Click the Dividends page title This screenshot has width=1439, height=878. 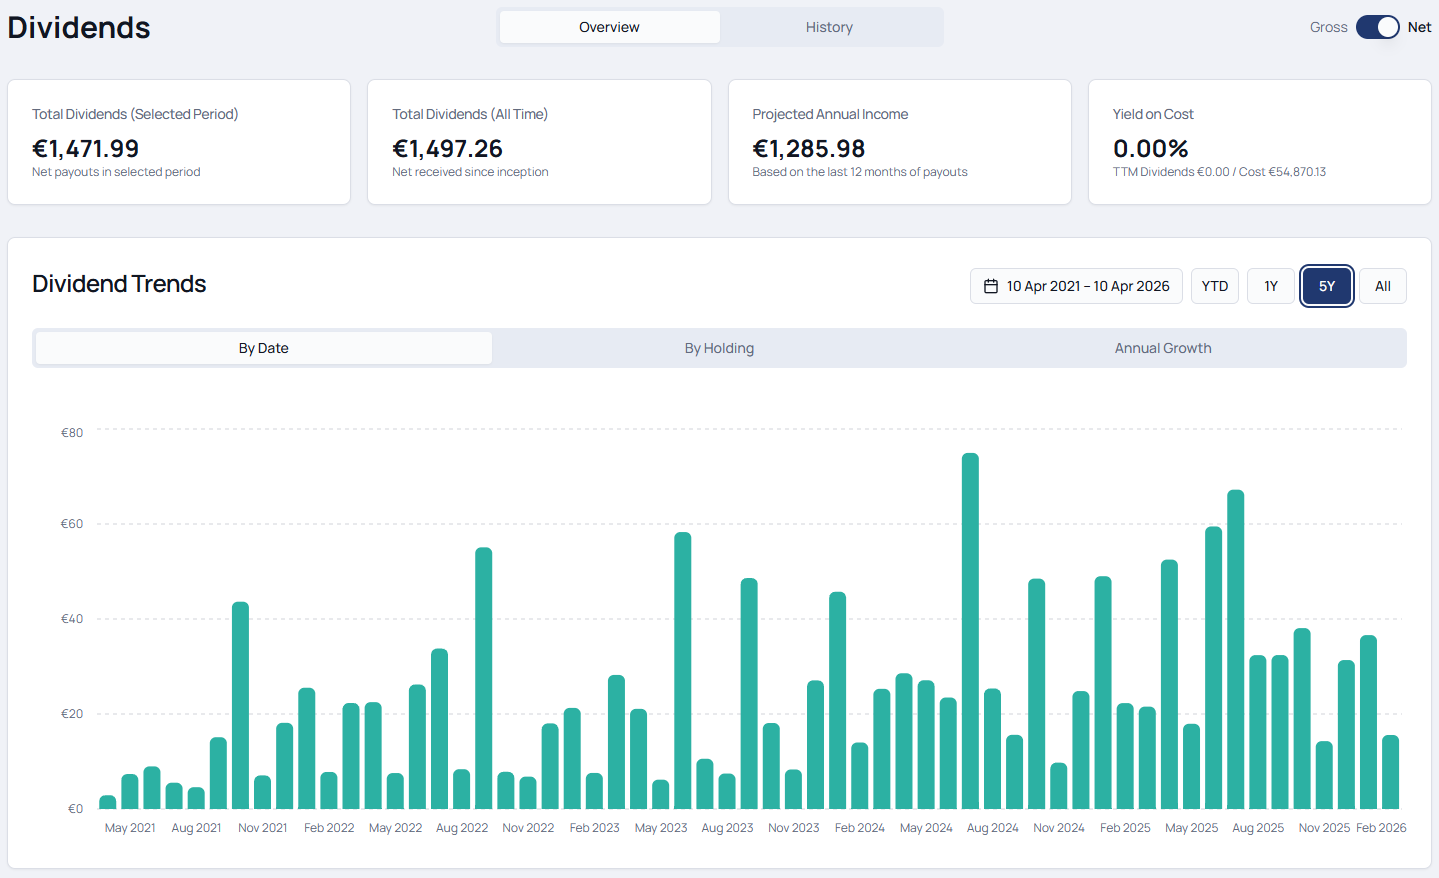coord(79,27)
